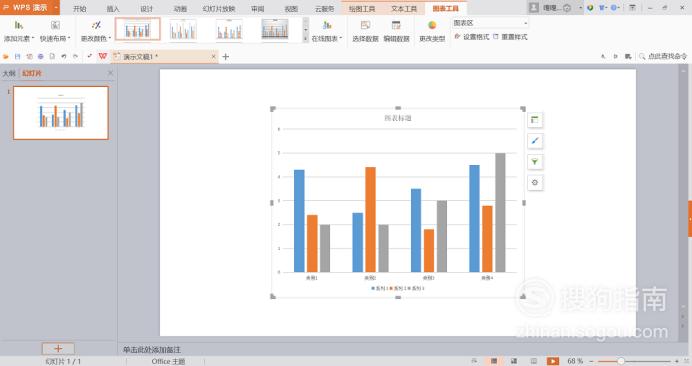This screenshot has height=366, width=692.
Task: Open the 图表区 chart area combo box
Action: coord(490,23)
